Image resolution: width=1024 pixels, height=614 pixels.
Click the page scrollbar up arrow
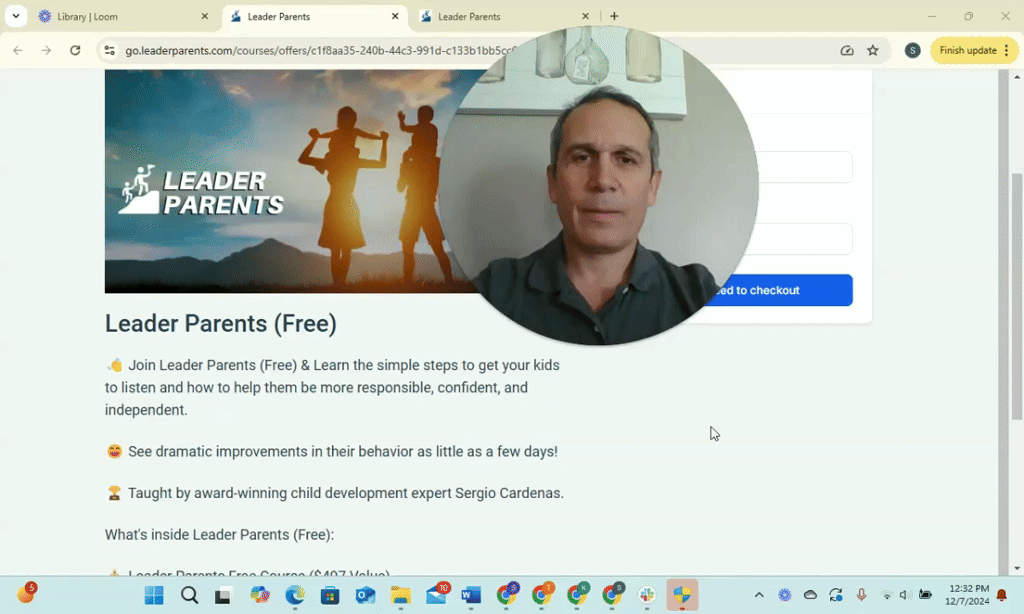tap(1017, 76)
